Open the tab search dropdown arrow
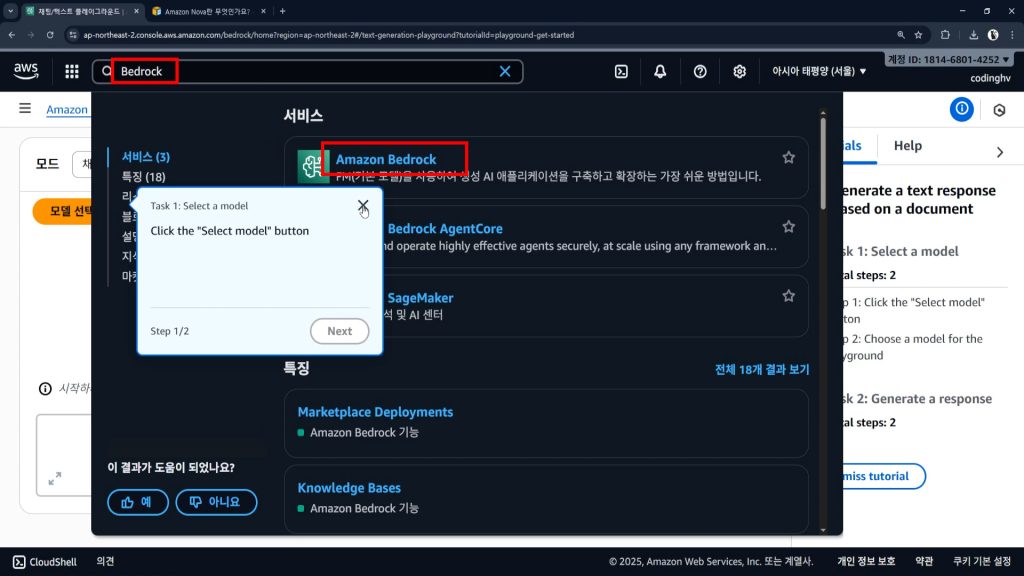1024x576 pixels. tap(10, 11)
